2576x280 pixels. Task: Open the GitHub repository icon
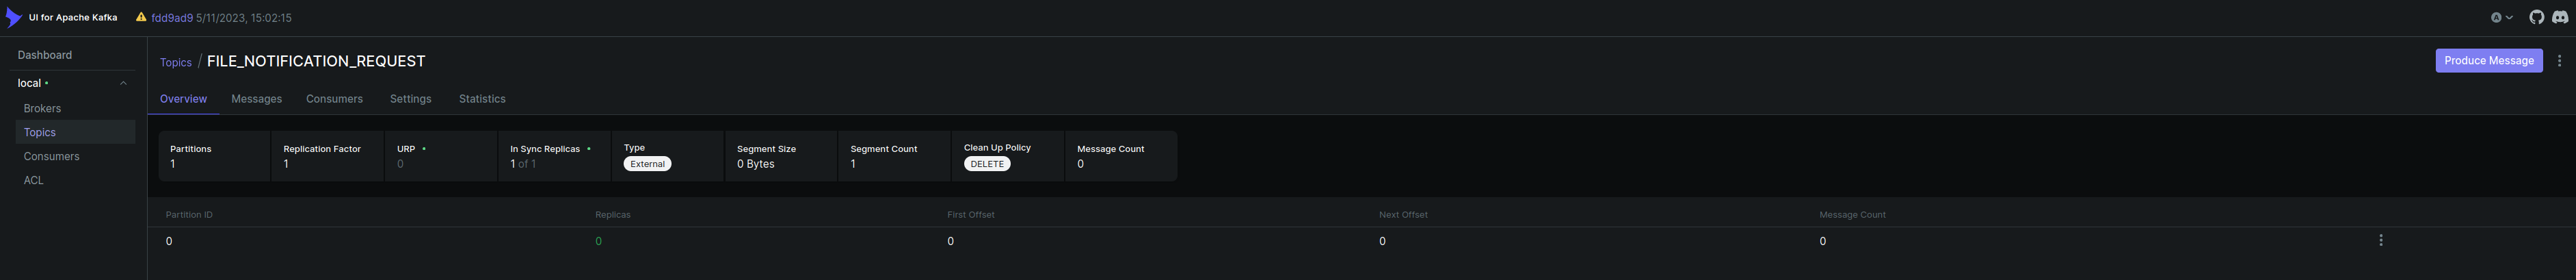tap(2536, 17)
